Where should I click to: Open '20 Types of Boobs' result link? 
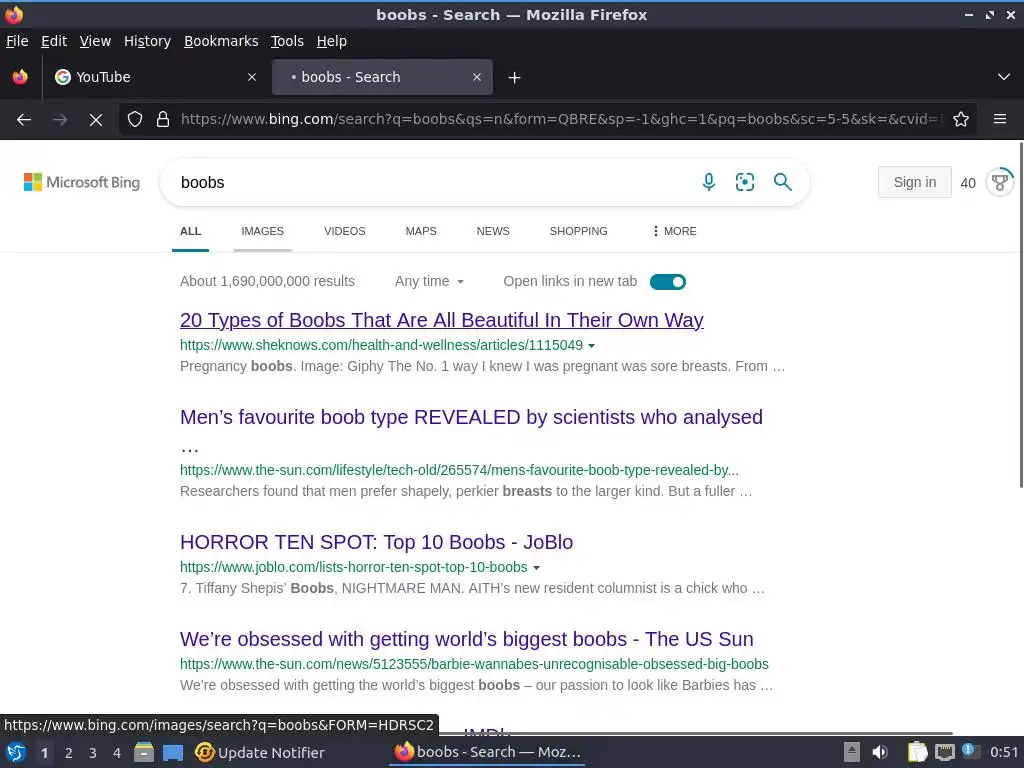tap(441, 320)
